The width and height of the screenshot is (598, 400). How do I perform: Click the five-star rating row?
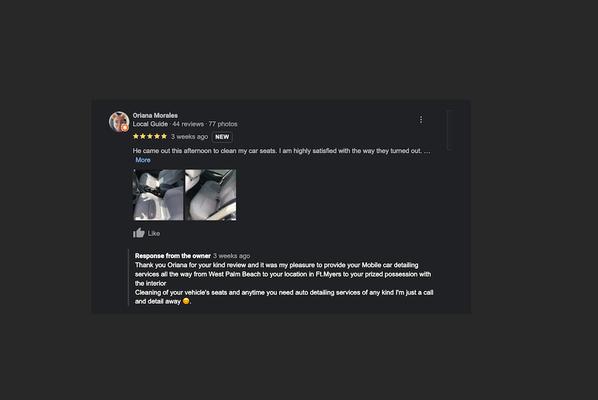150,136
